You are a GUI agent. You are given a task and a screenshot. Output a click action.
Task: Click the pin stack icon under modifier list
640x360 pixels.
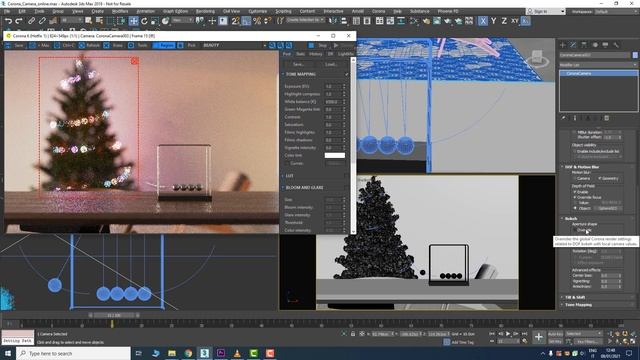(x=564, y=118)
